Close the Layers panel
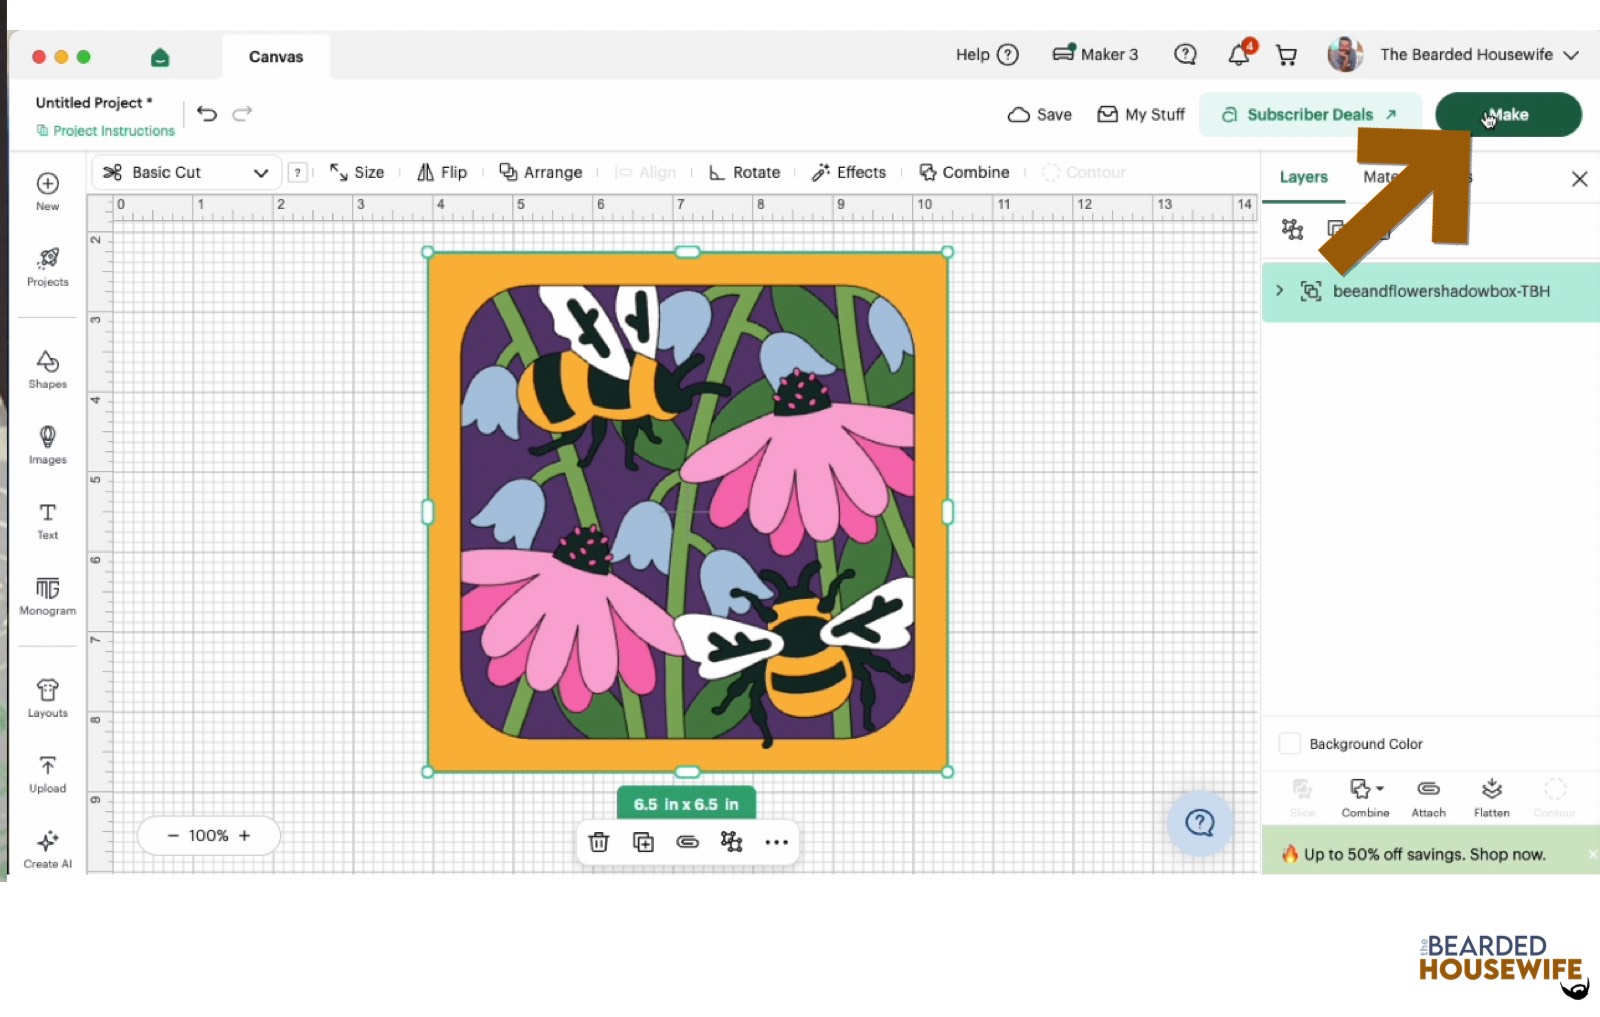Screen dimensions: 1600x1017 point(1579,179)
